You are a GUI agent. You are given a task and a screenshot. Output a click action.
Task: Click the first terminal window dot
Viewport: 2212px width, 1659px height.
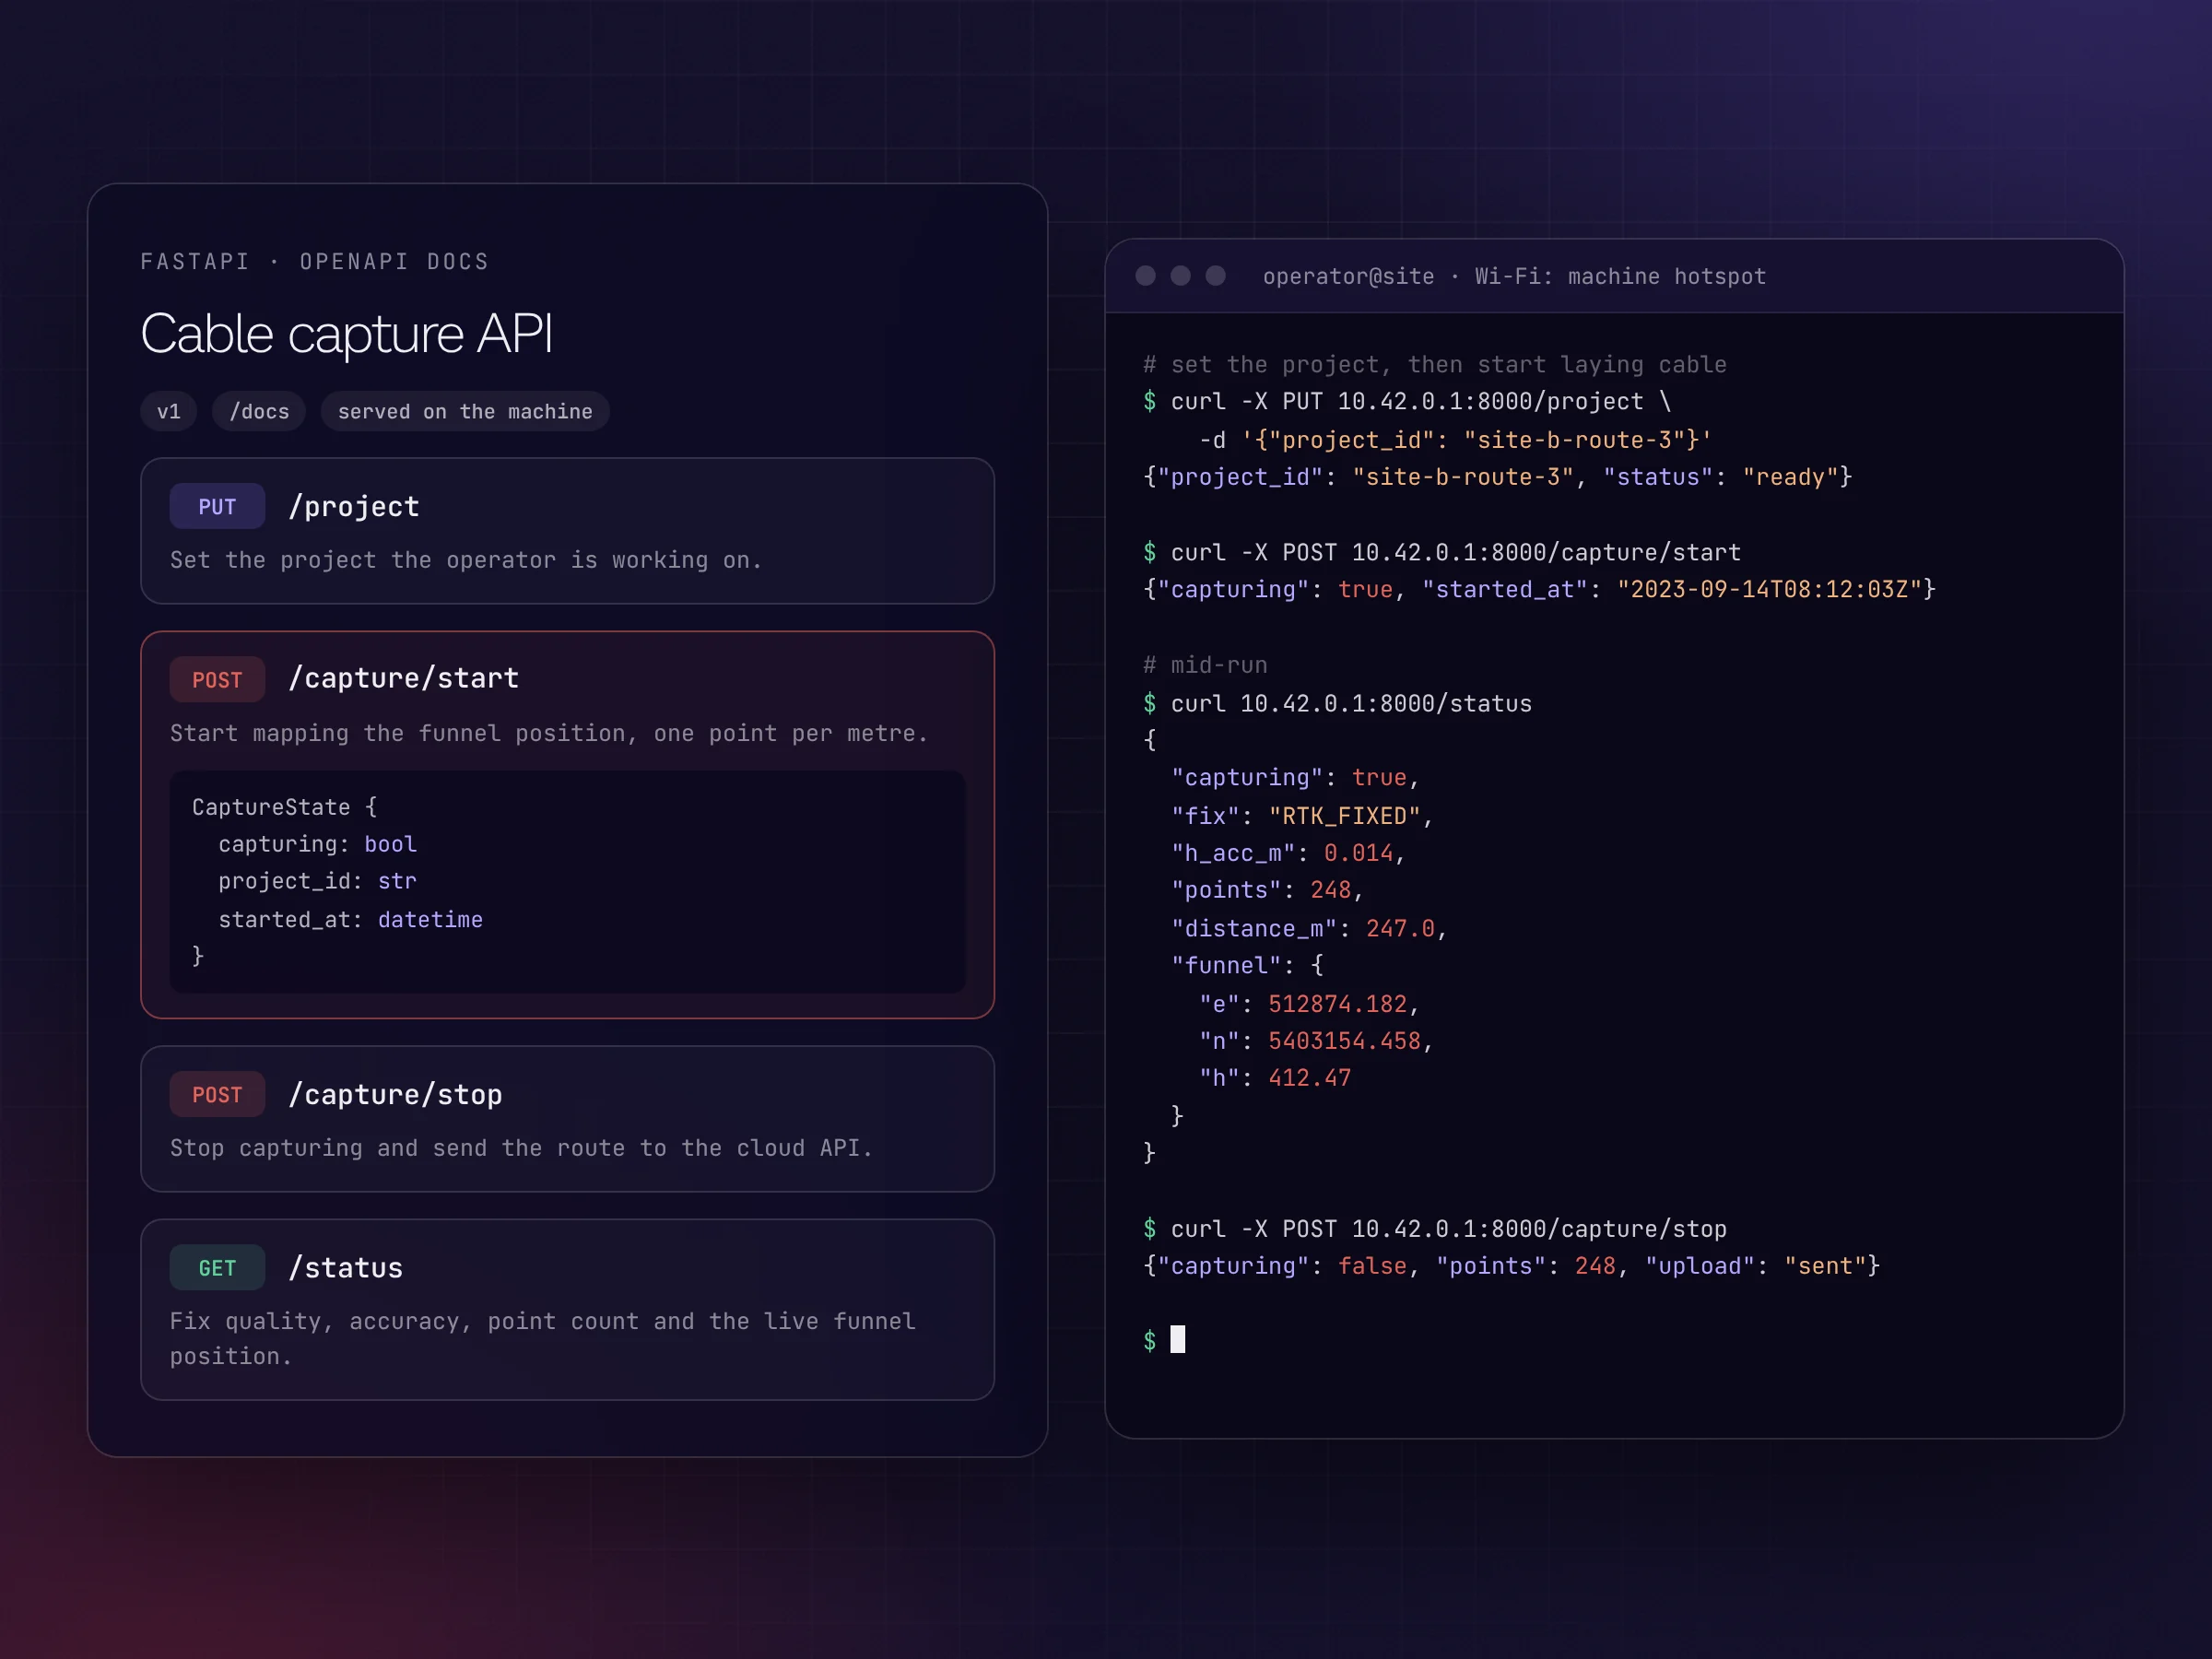(x=1146, y=276)
